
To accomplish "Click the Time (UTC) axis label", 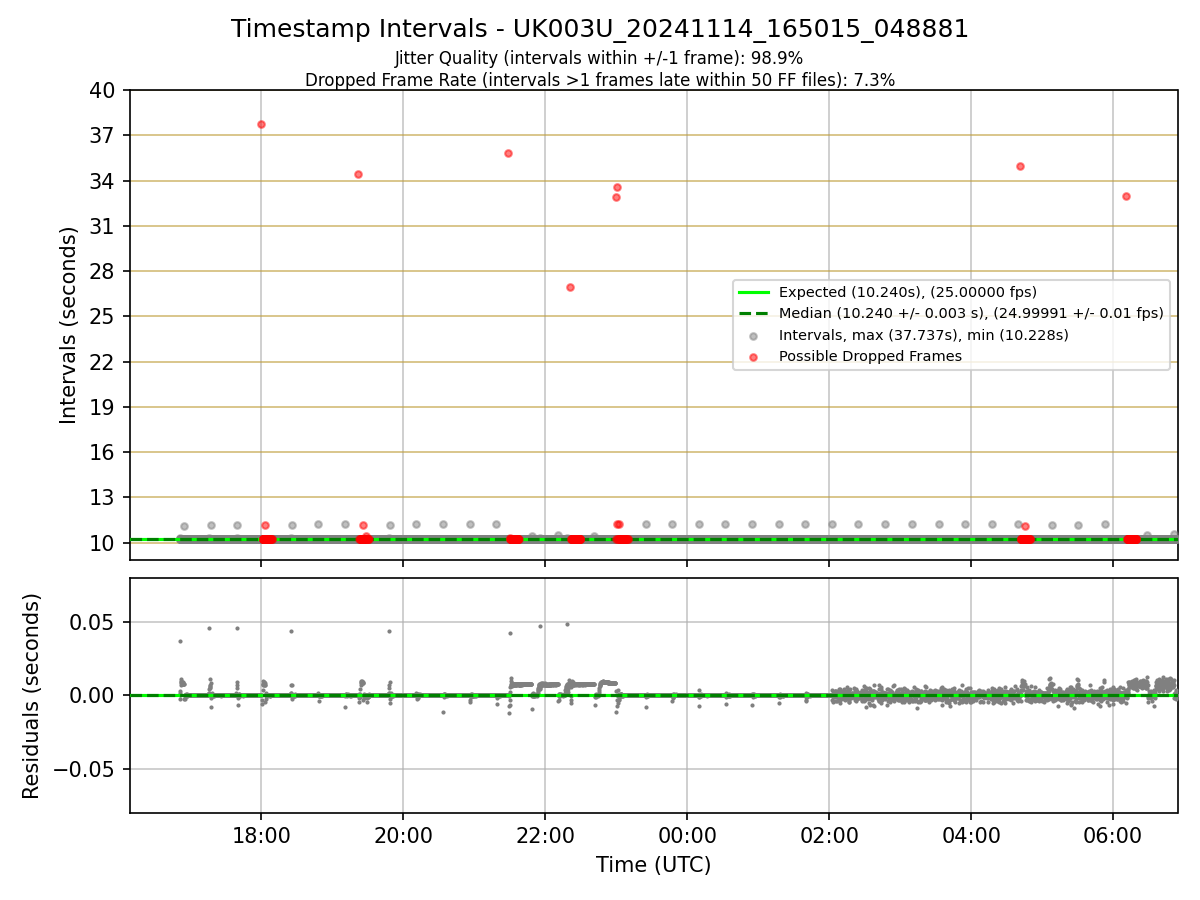I will [x=653, y=865].
